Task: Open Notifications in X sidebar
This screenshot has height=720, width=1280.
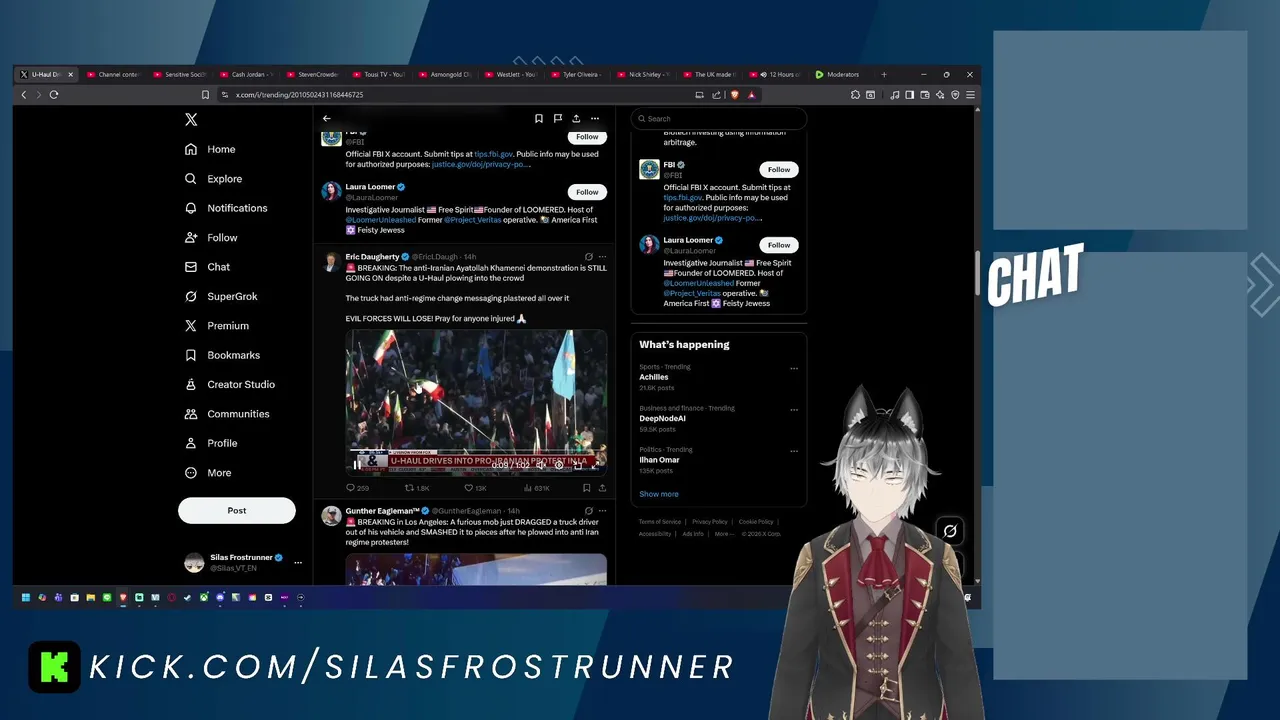Action: tap(226, 208)
